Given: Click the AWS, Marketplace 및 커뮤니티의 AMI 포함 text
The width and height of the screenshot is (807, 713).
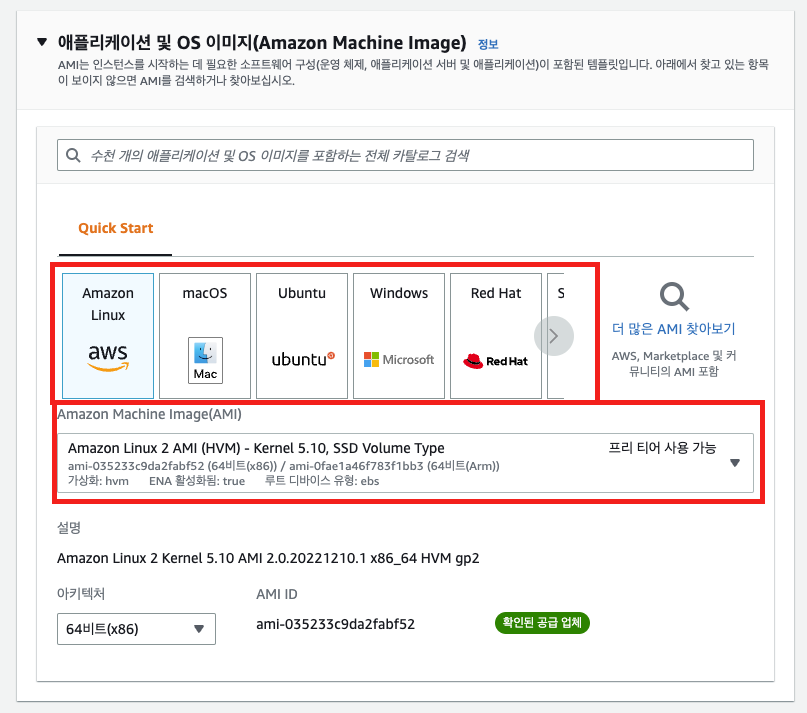Looking at the screenshot, I should coord(674,363).
